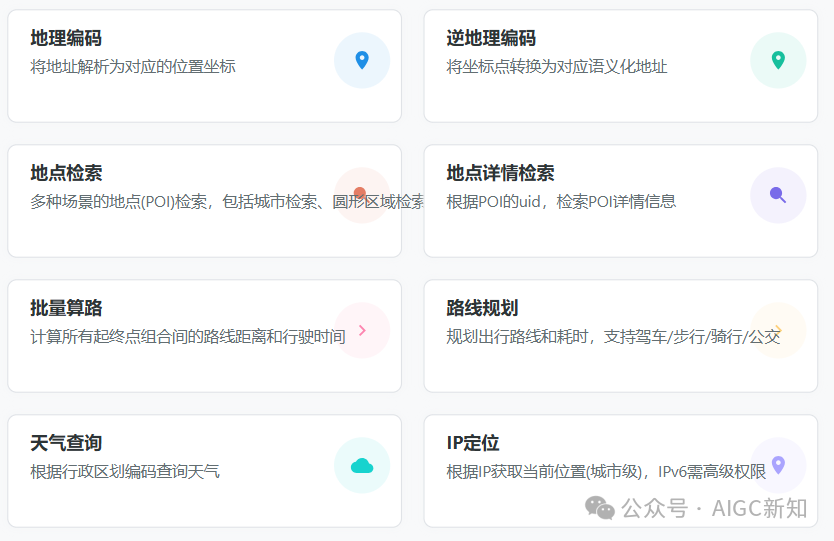
Task: Click description 根据行政区划编码查询天气
Action: click(125, 472)
